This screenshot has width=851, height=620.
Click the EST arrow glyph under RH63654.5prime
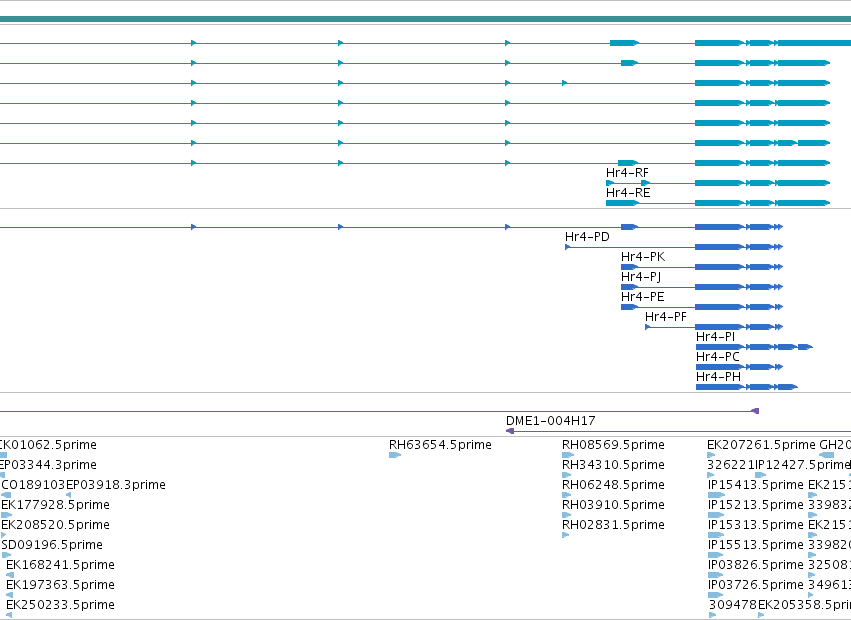[x=395, y=455]
